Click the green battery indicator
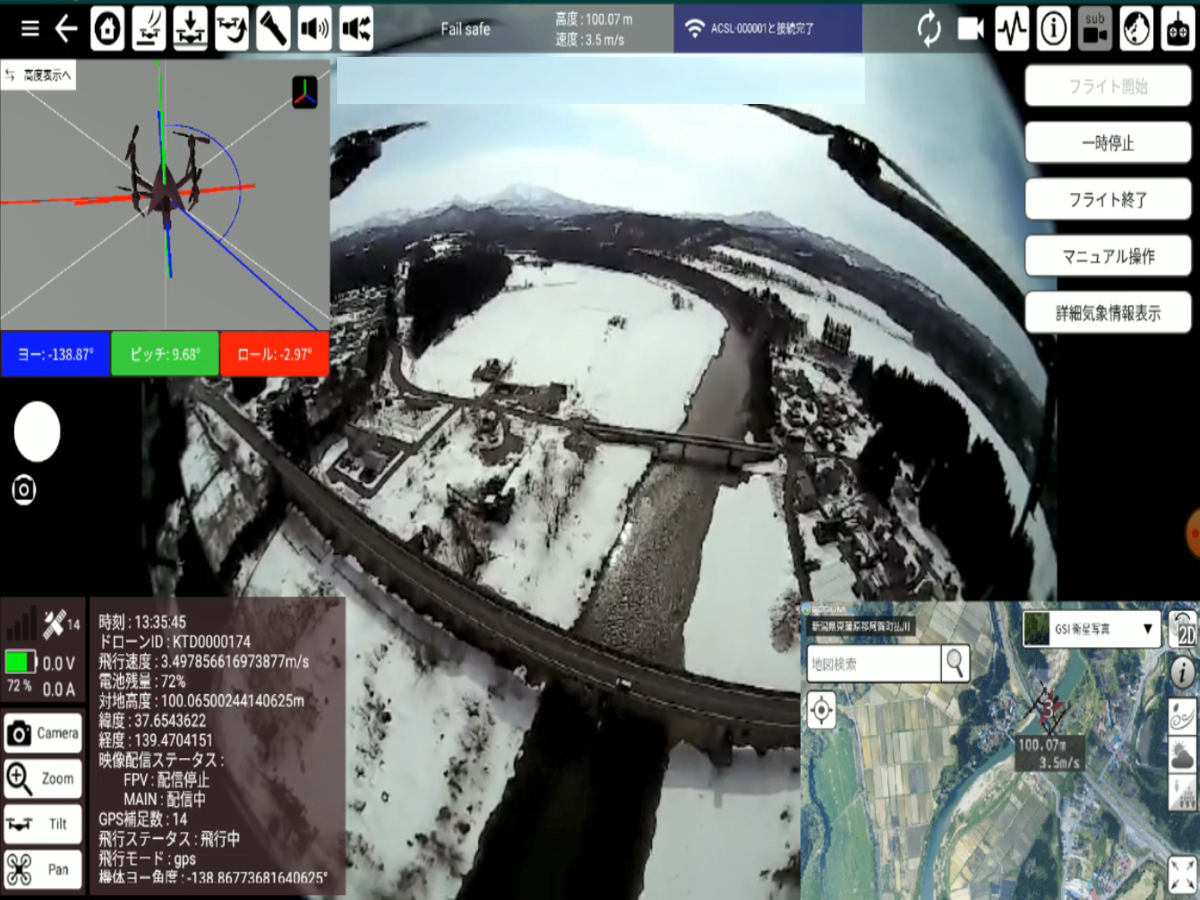Screen dimensions: 1200x900 coord(20,662)
